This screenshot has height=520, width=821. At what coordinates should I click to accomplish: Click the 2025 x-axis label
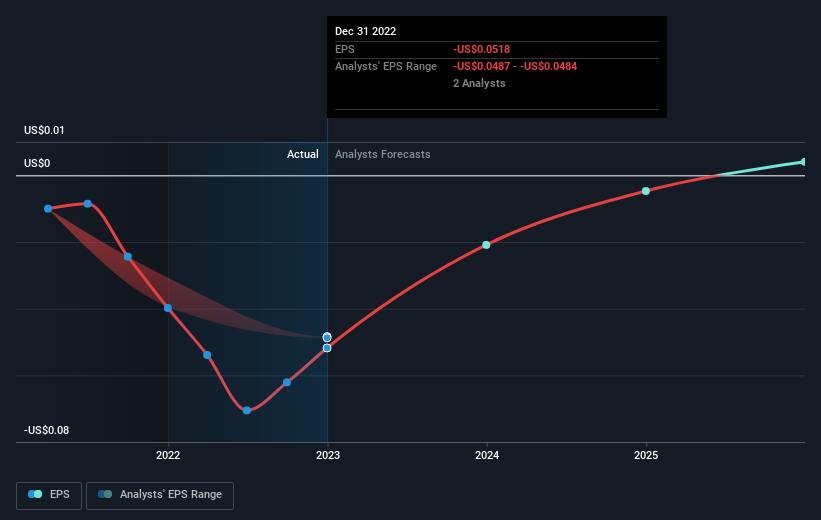click(646, 456)
